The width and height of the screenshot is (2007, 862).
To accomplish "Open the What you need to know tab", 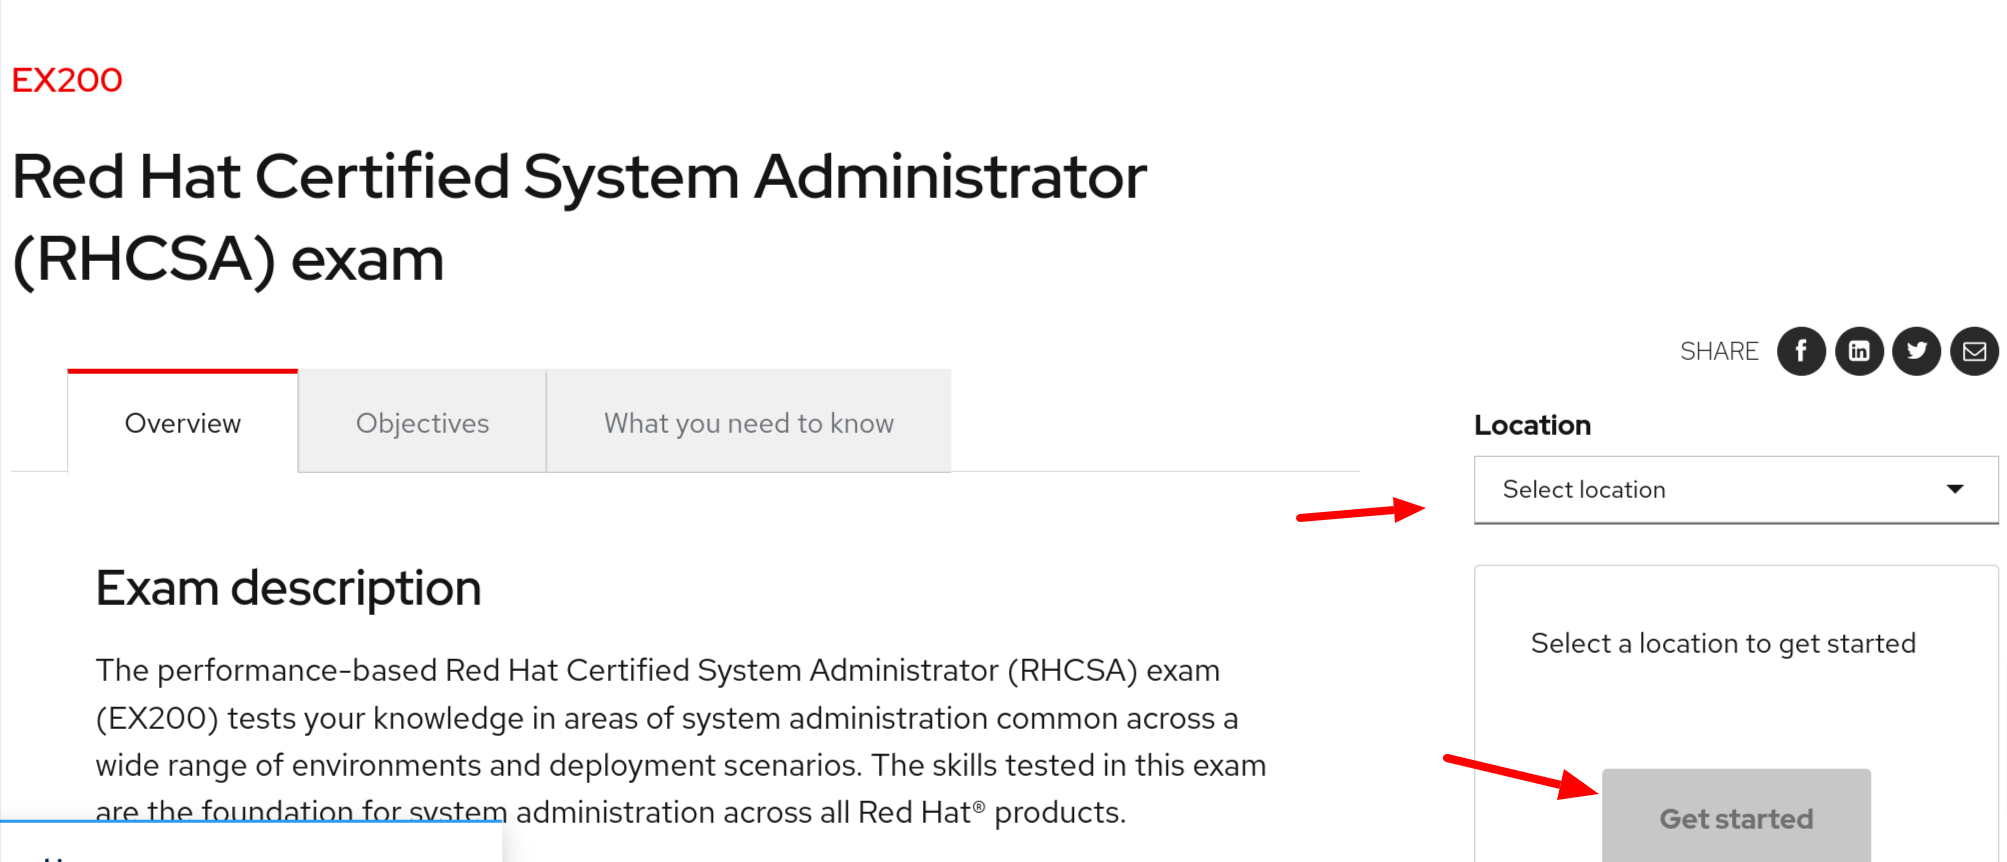I will click(x=748, y=422).
